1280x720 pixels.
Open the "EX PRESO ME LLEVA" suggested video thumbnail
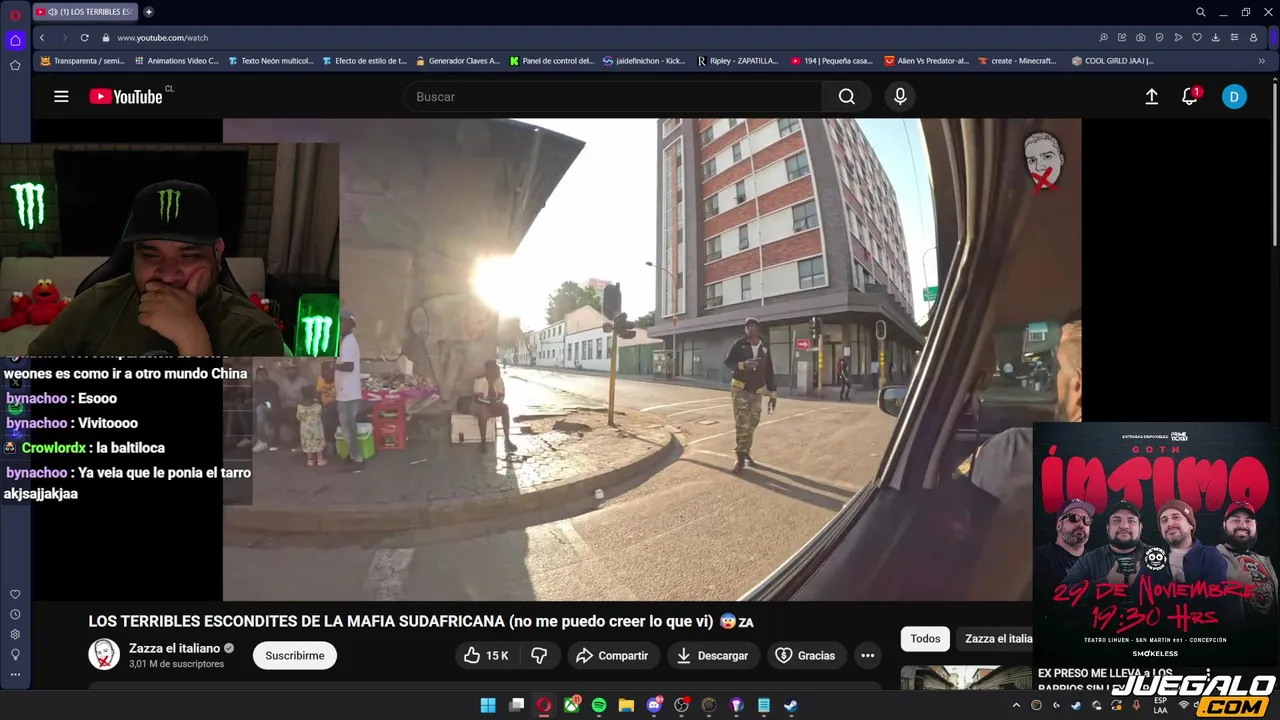point(965,678)
